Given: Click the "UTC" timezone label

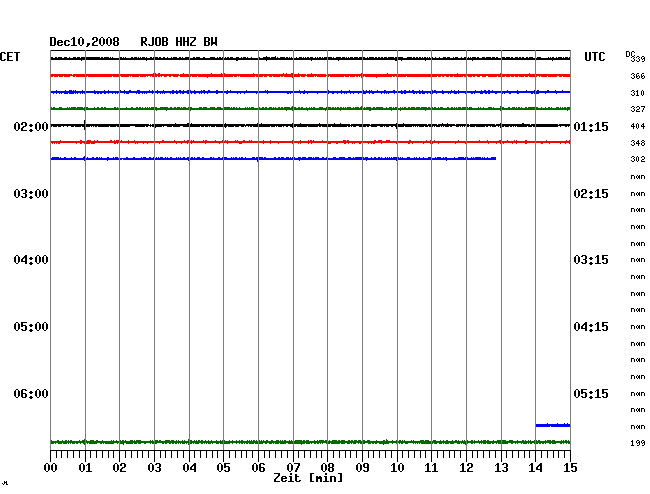Looking at the screenshot, I should click(x=594, y=57).
